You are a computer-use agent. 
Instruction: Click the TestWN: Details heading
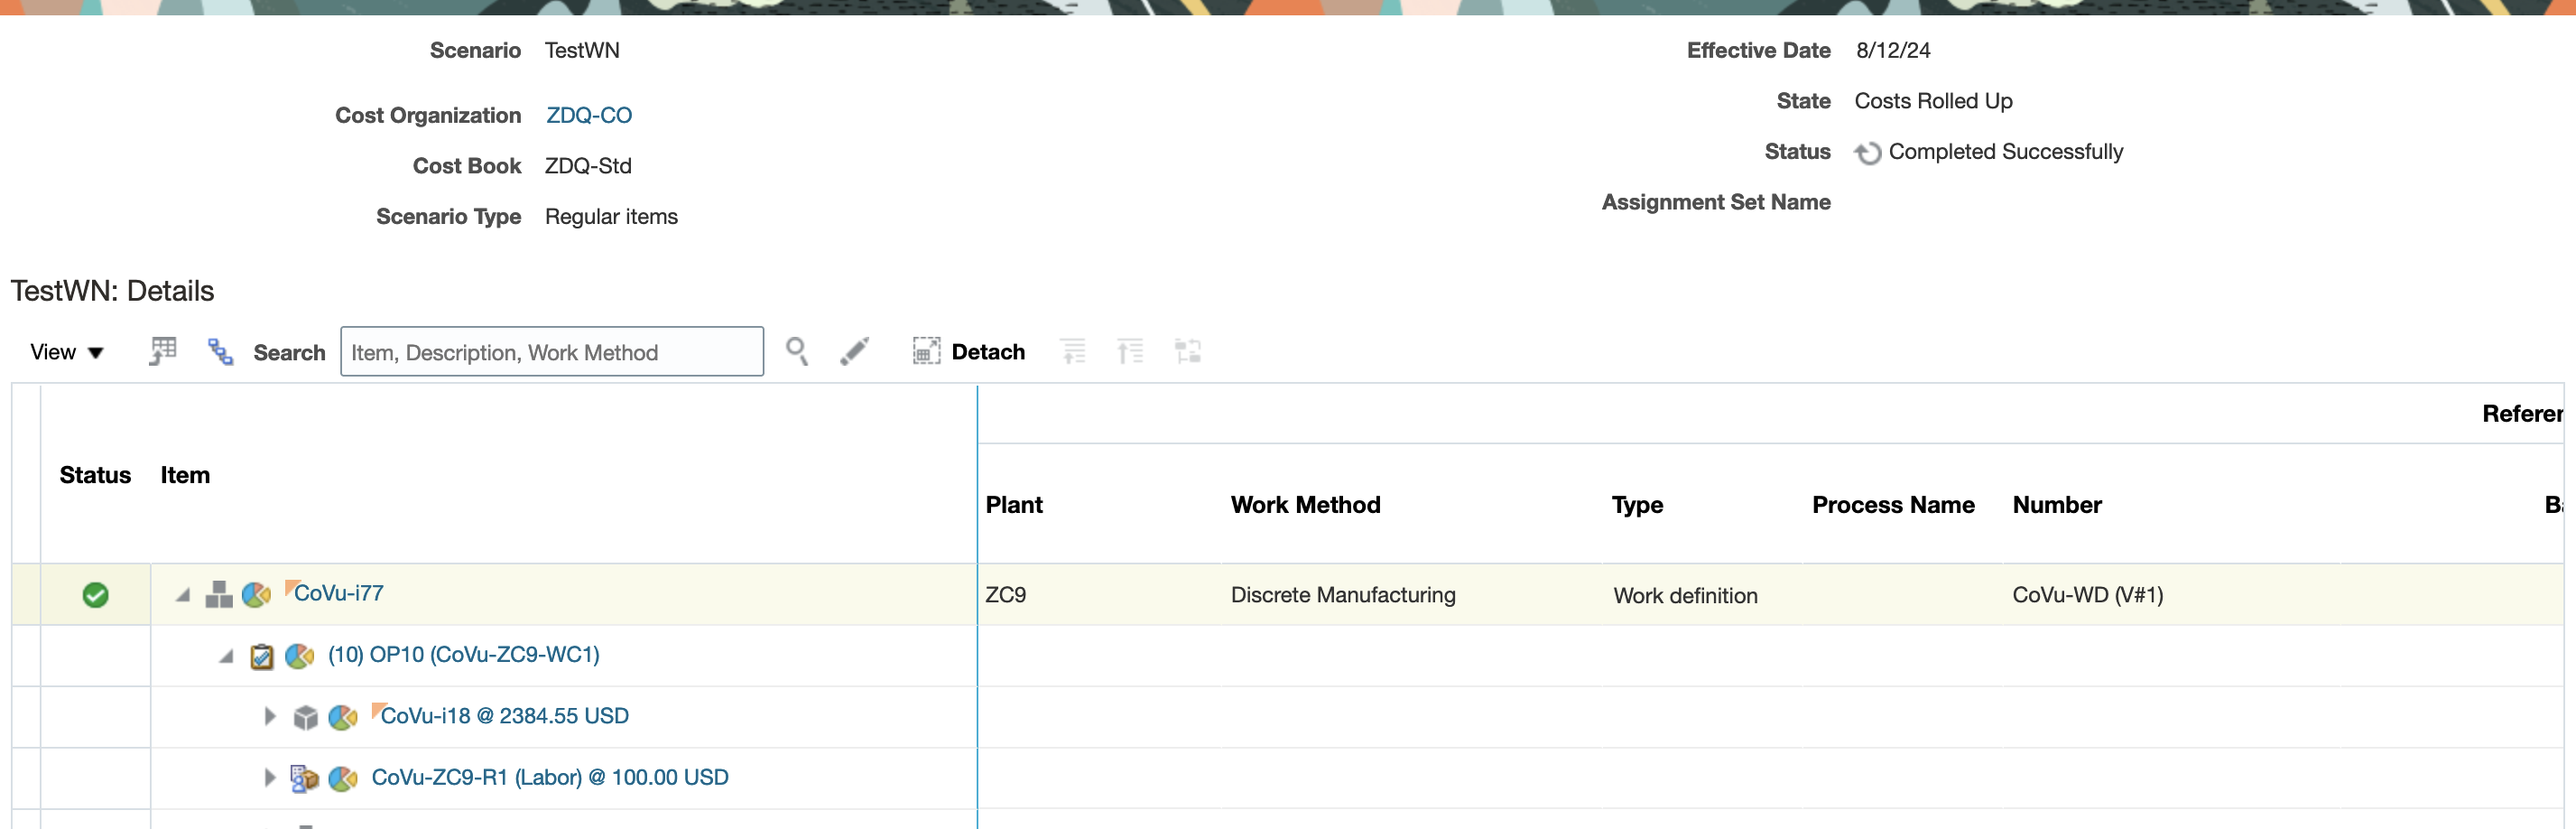tap(112, 291)
